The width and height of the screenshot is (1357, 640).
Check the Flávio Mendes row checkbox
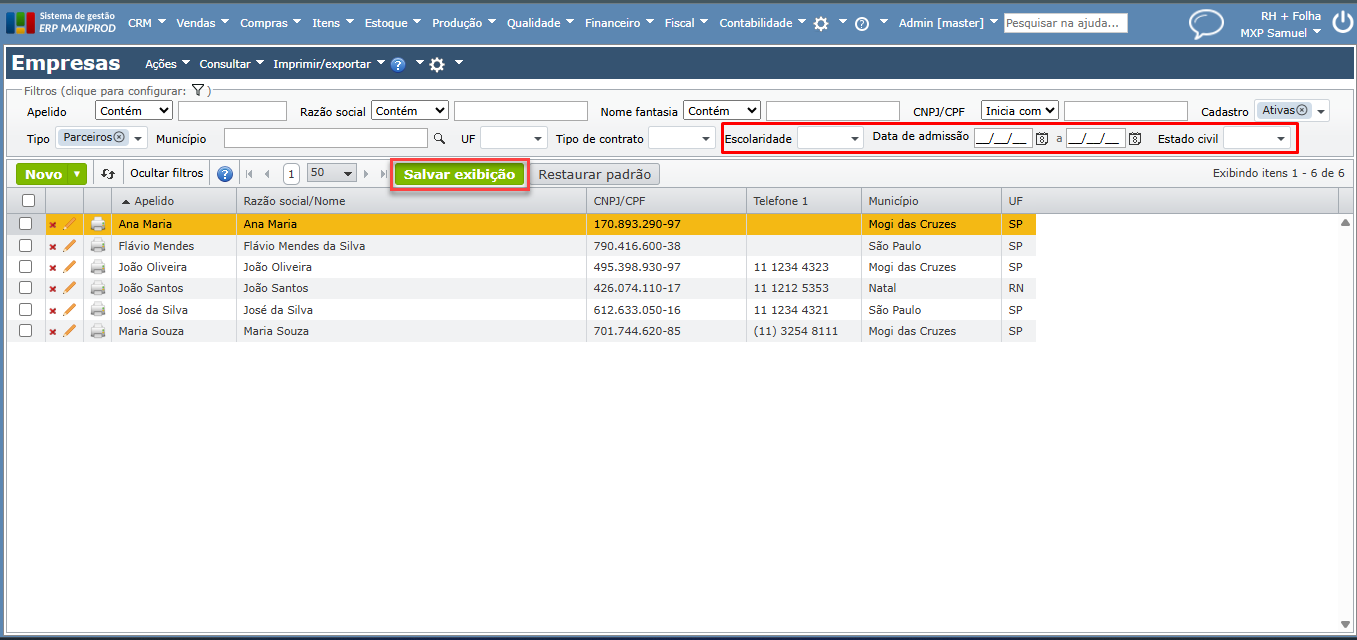[26, 245]
